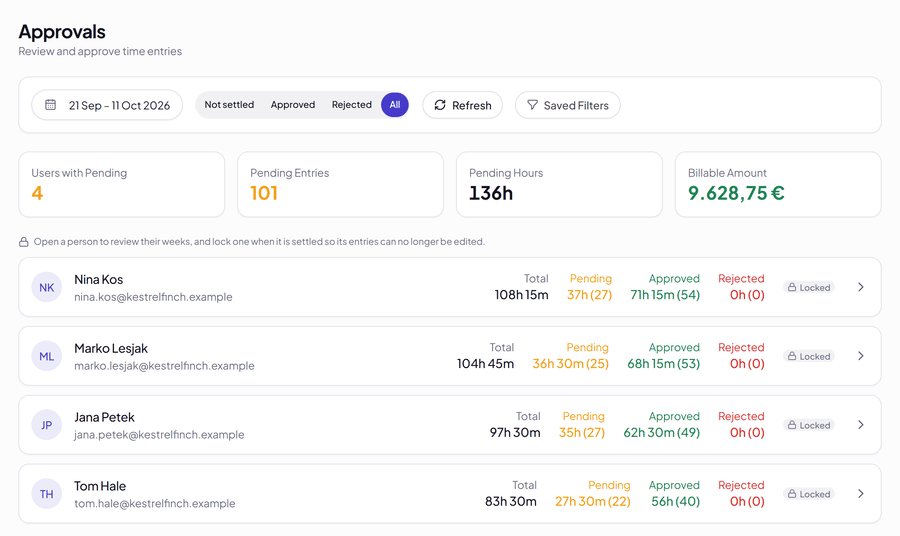Click the NK avatar for Nina Kos

pyautogui.click(x=46, y=287)
